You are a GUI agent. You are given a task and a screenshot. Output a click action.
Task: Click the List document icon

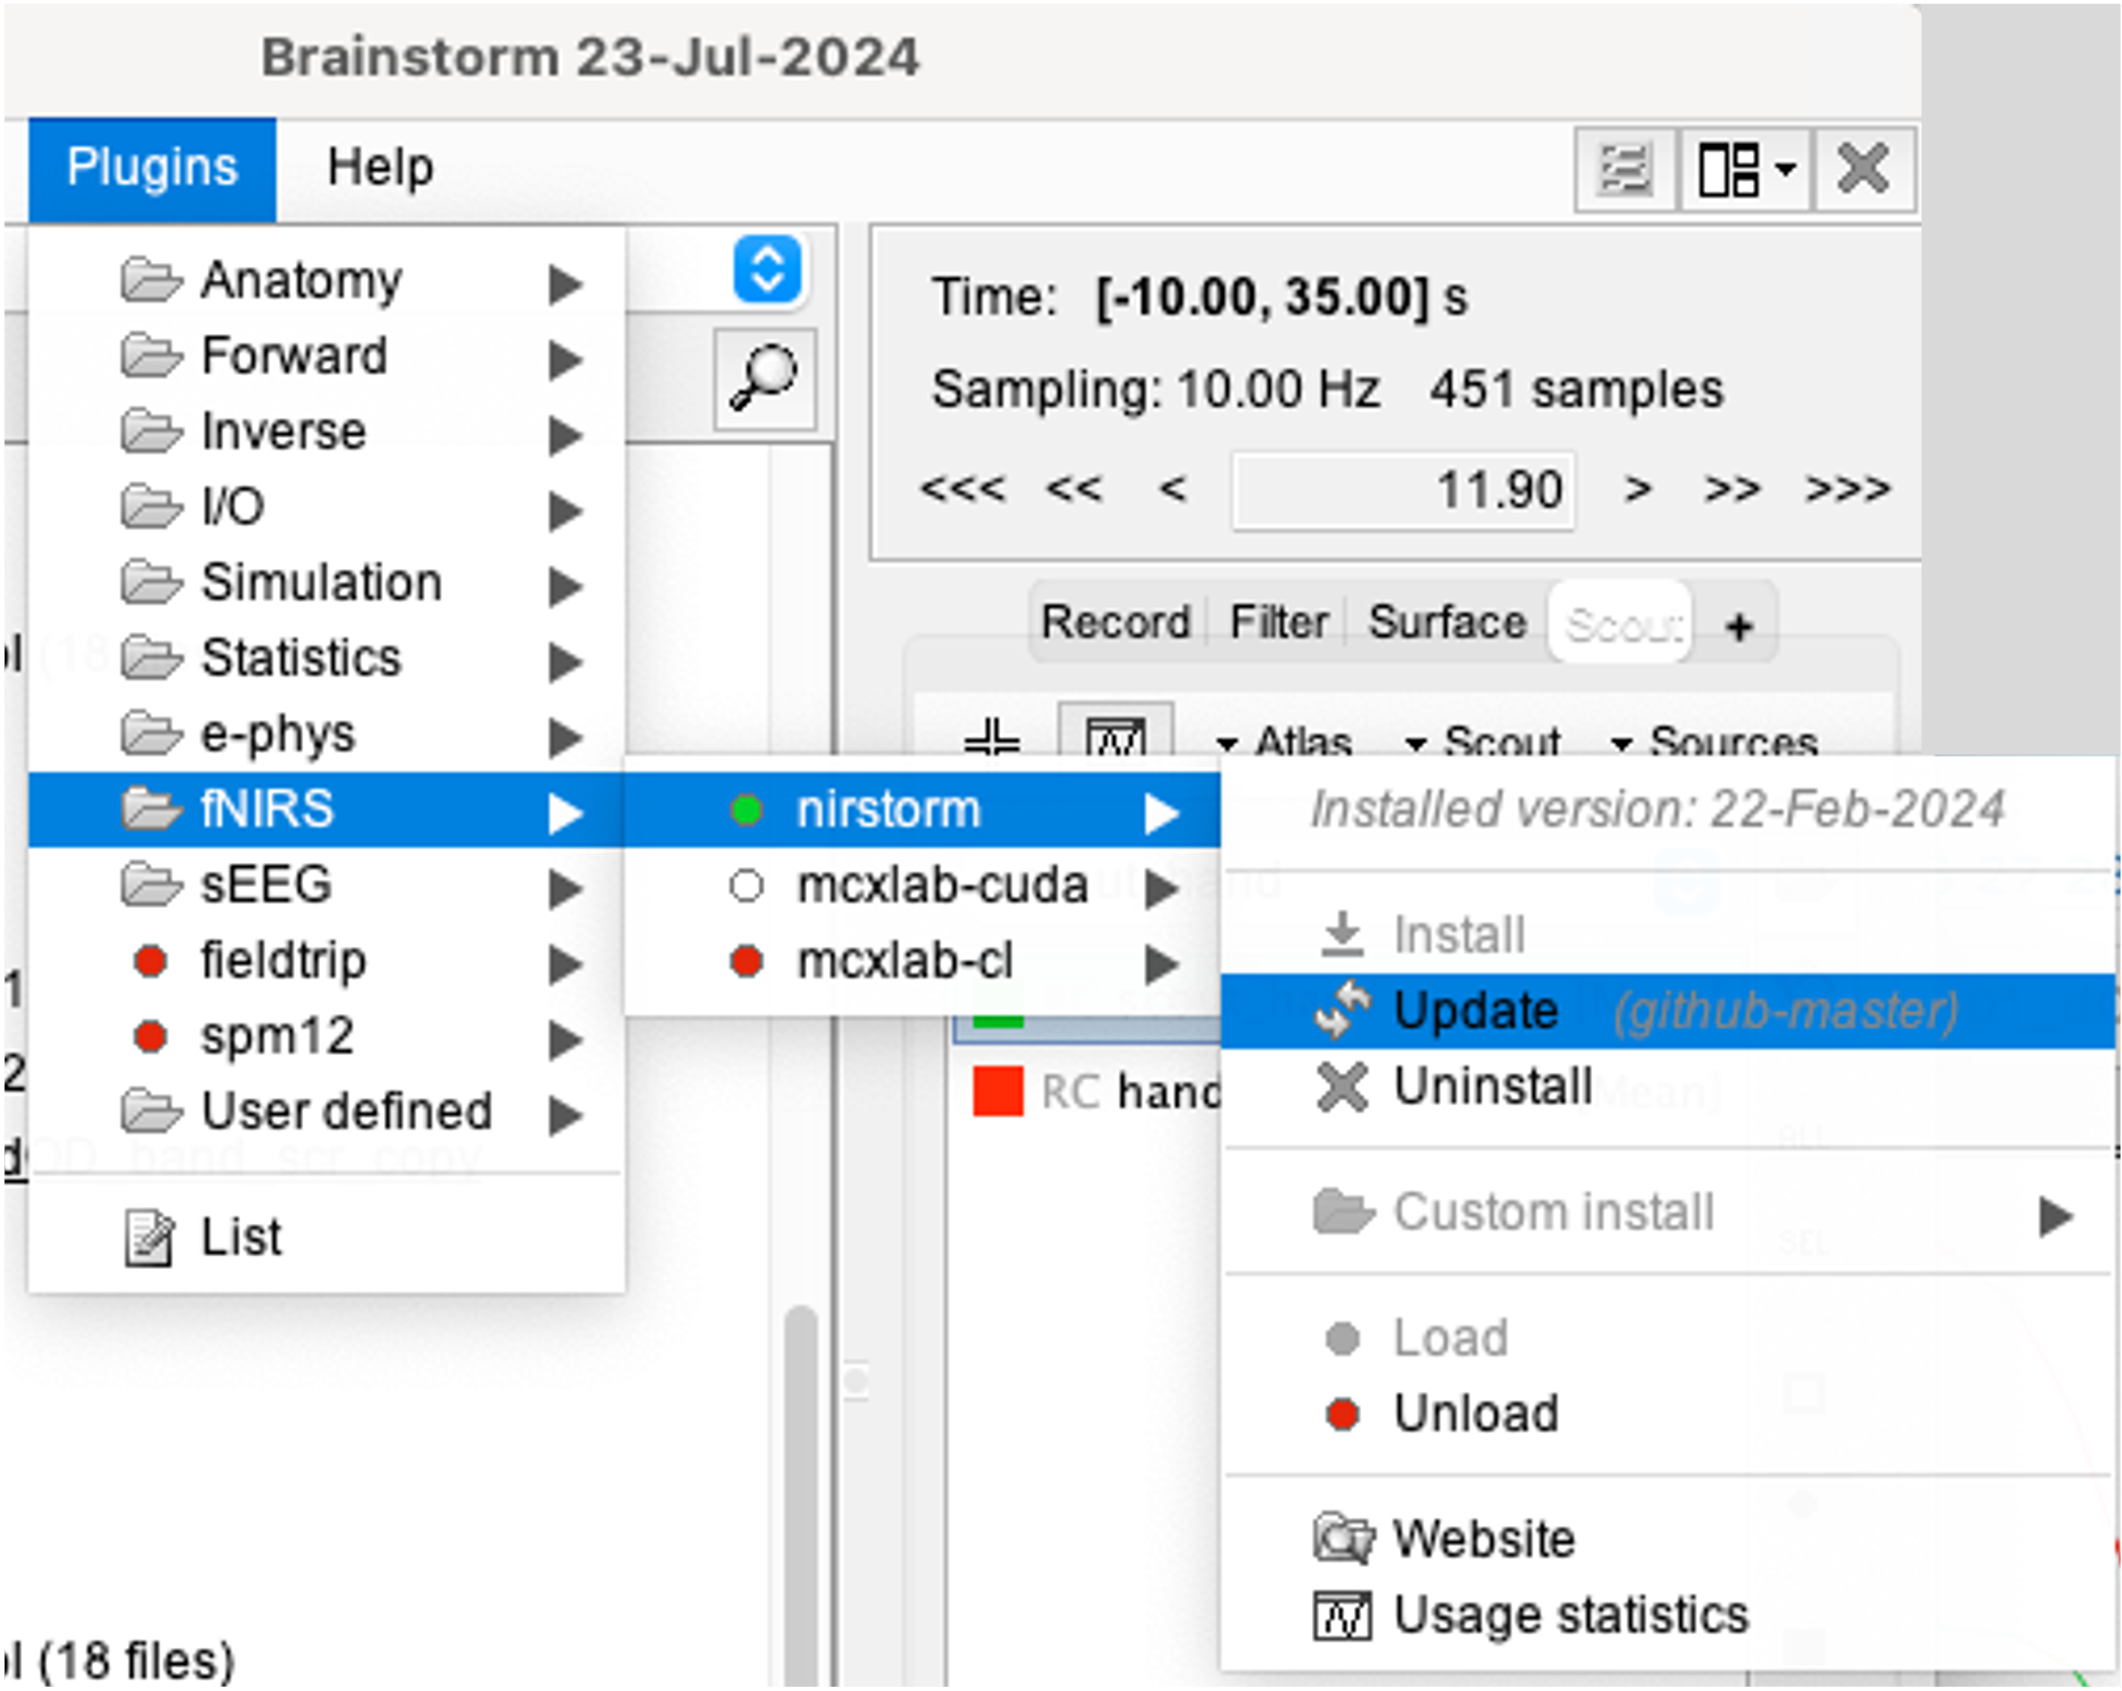click(149, 1238)
